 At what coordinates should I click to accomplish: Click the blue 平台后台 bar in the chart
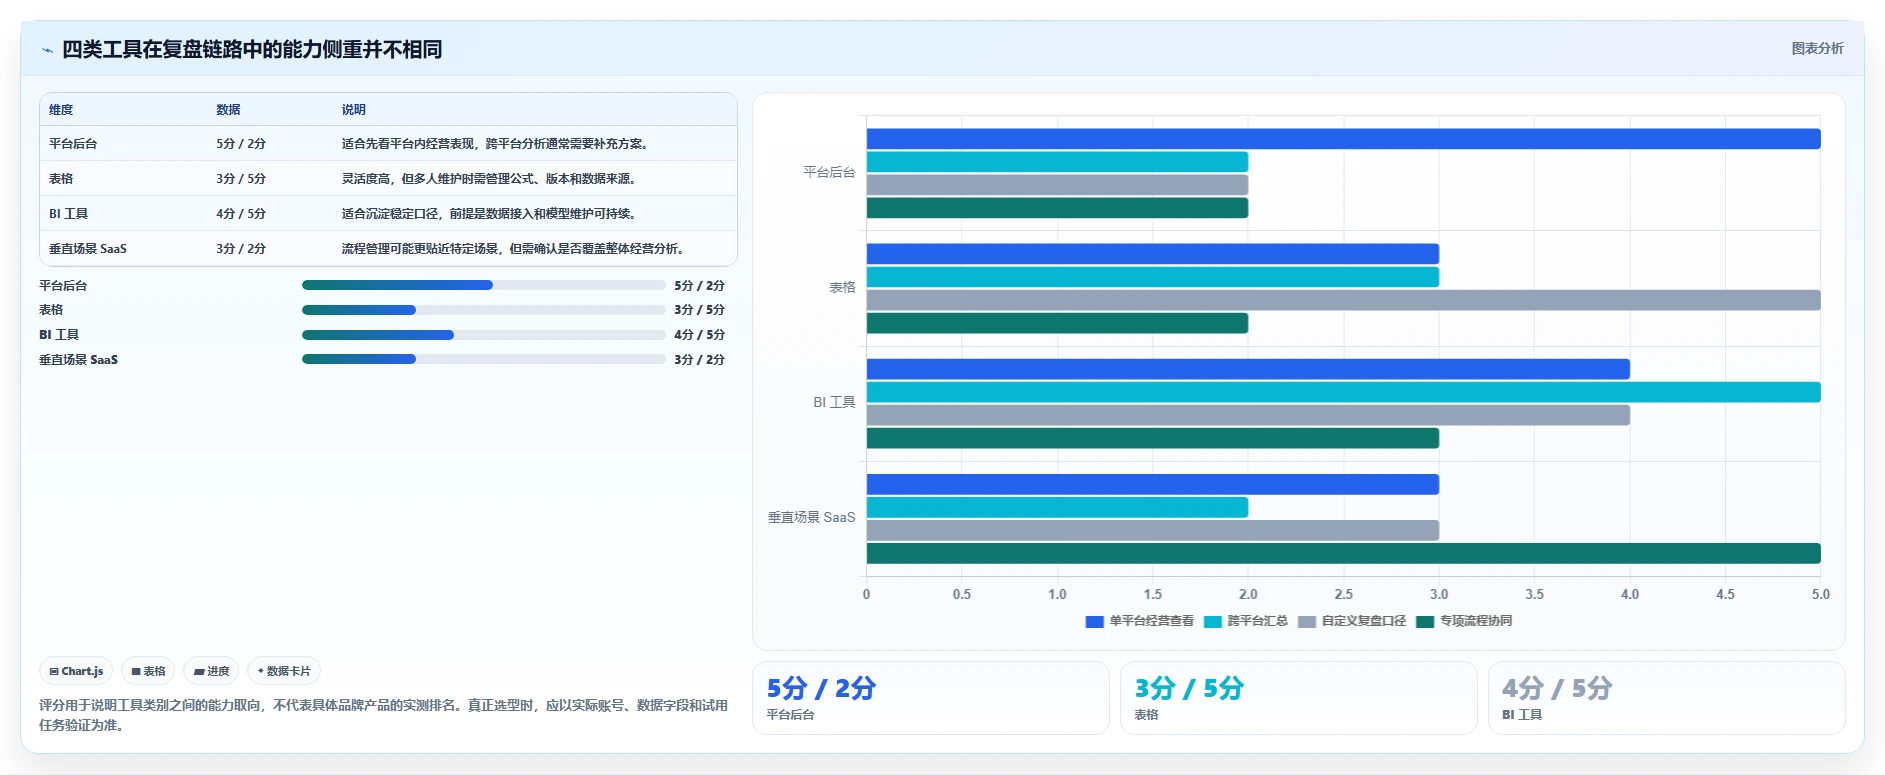point(1343,139)
